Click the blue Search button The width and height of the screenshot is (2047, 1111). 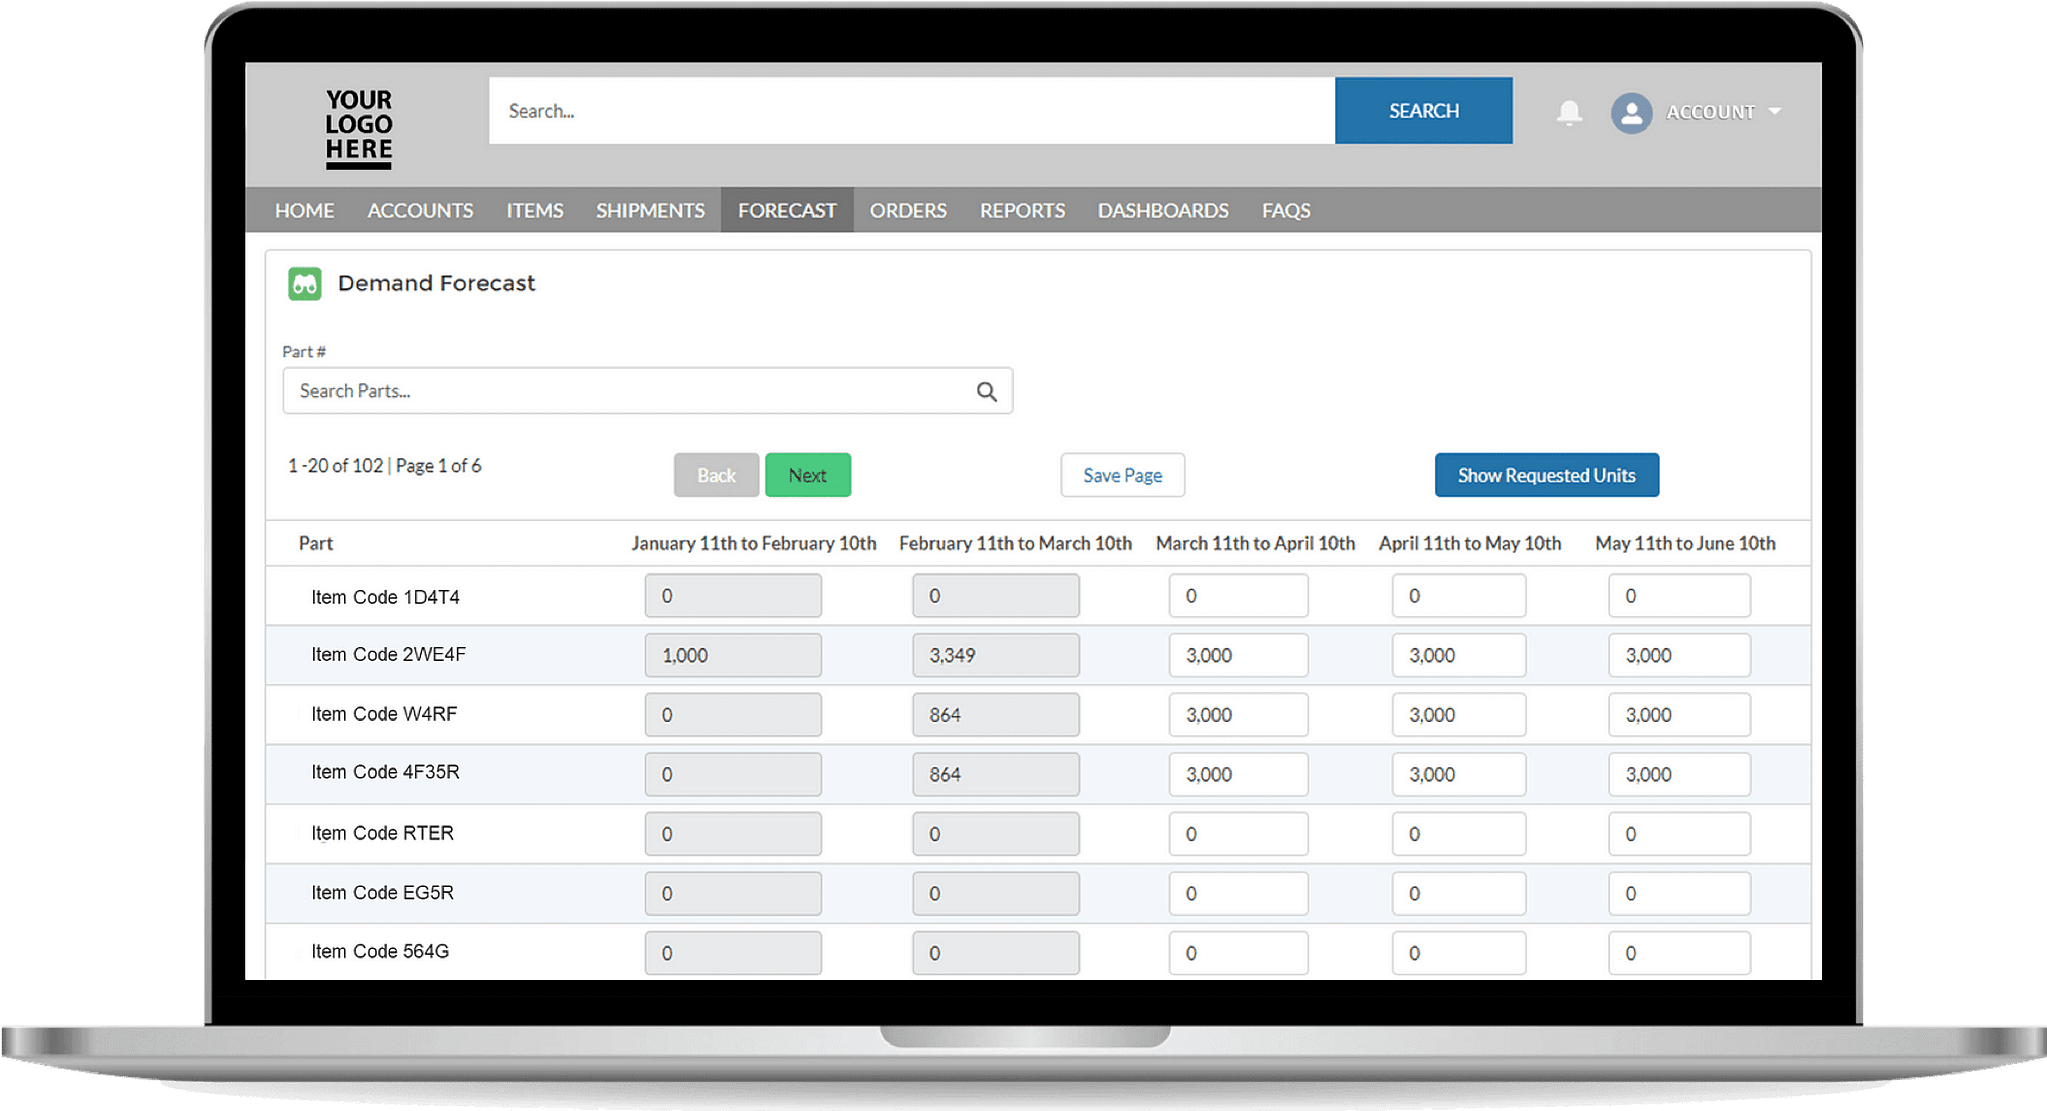click(x=1423, y=111)
